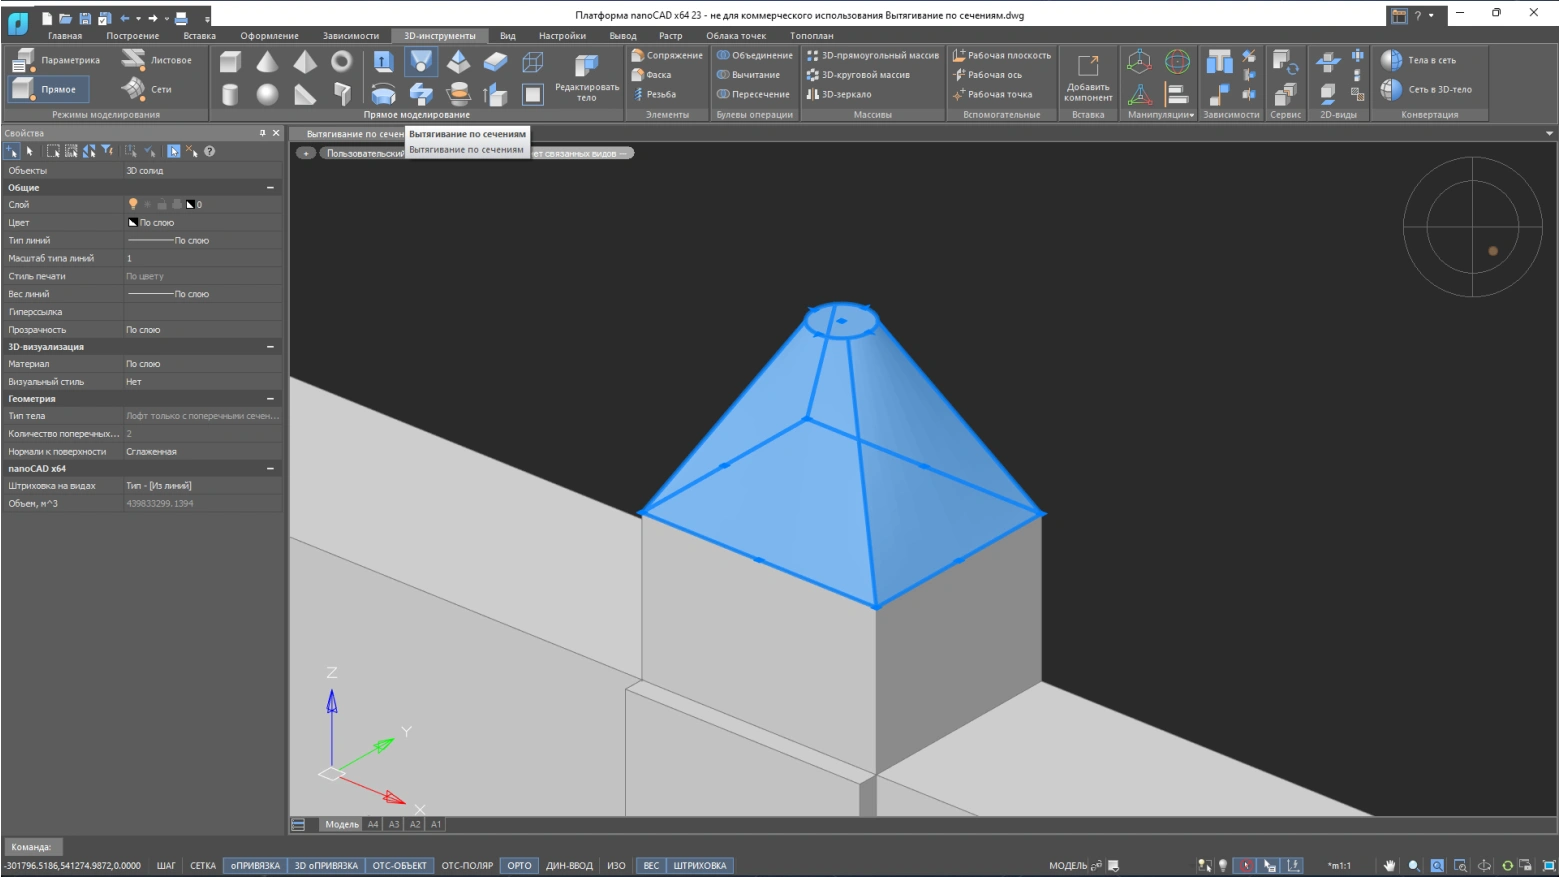Activate the Loft by sections tool
1560x877 pixels.
click(421, 62)
